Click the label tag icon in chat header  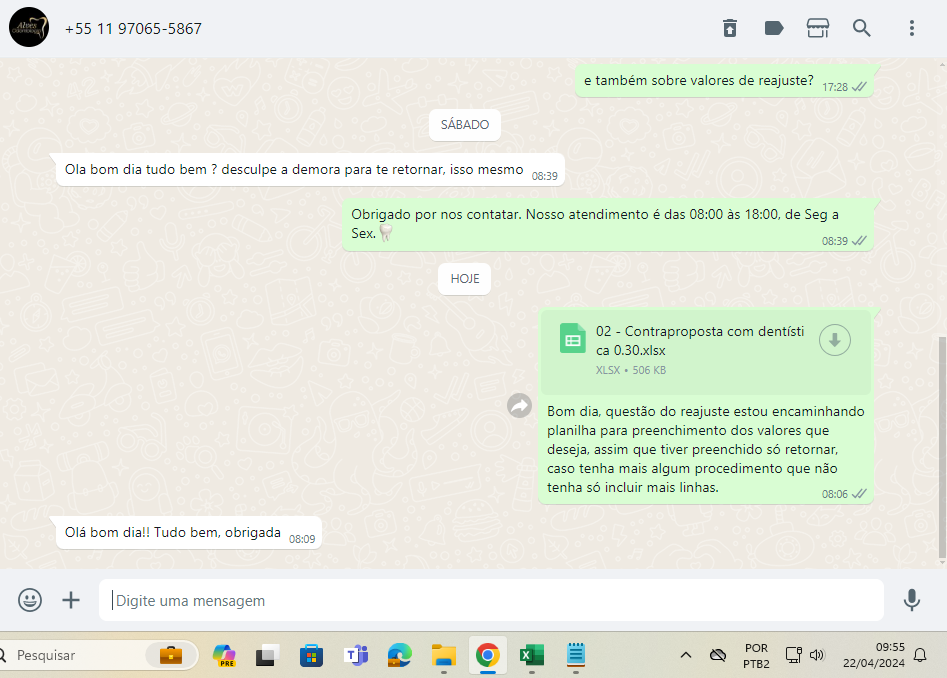pos(774,28)
